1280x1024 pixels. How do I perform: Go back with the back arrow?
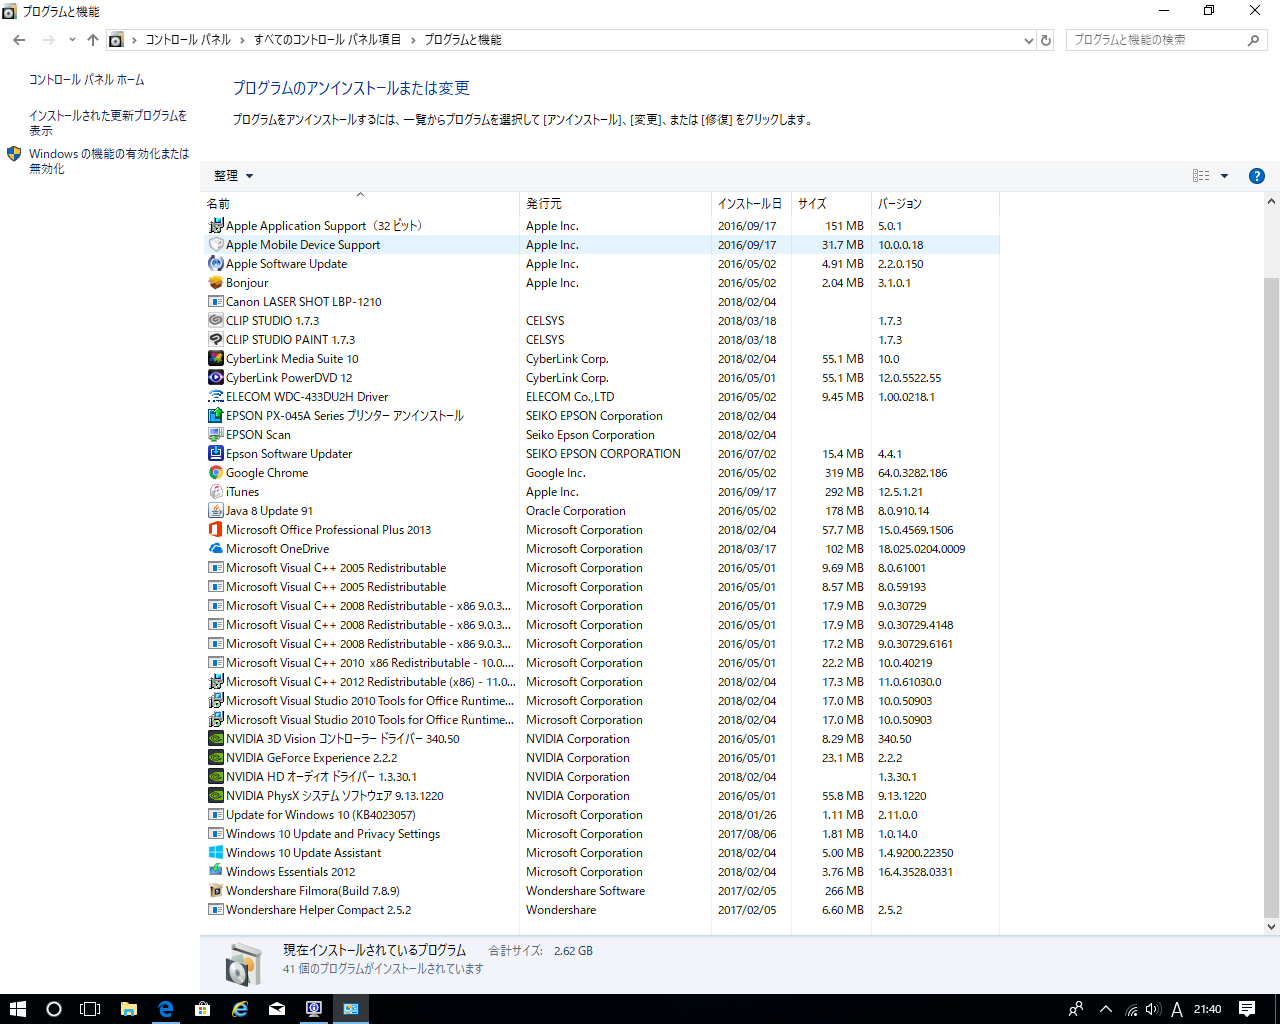click(x=19, y=40)
